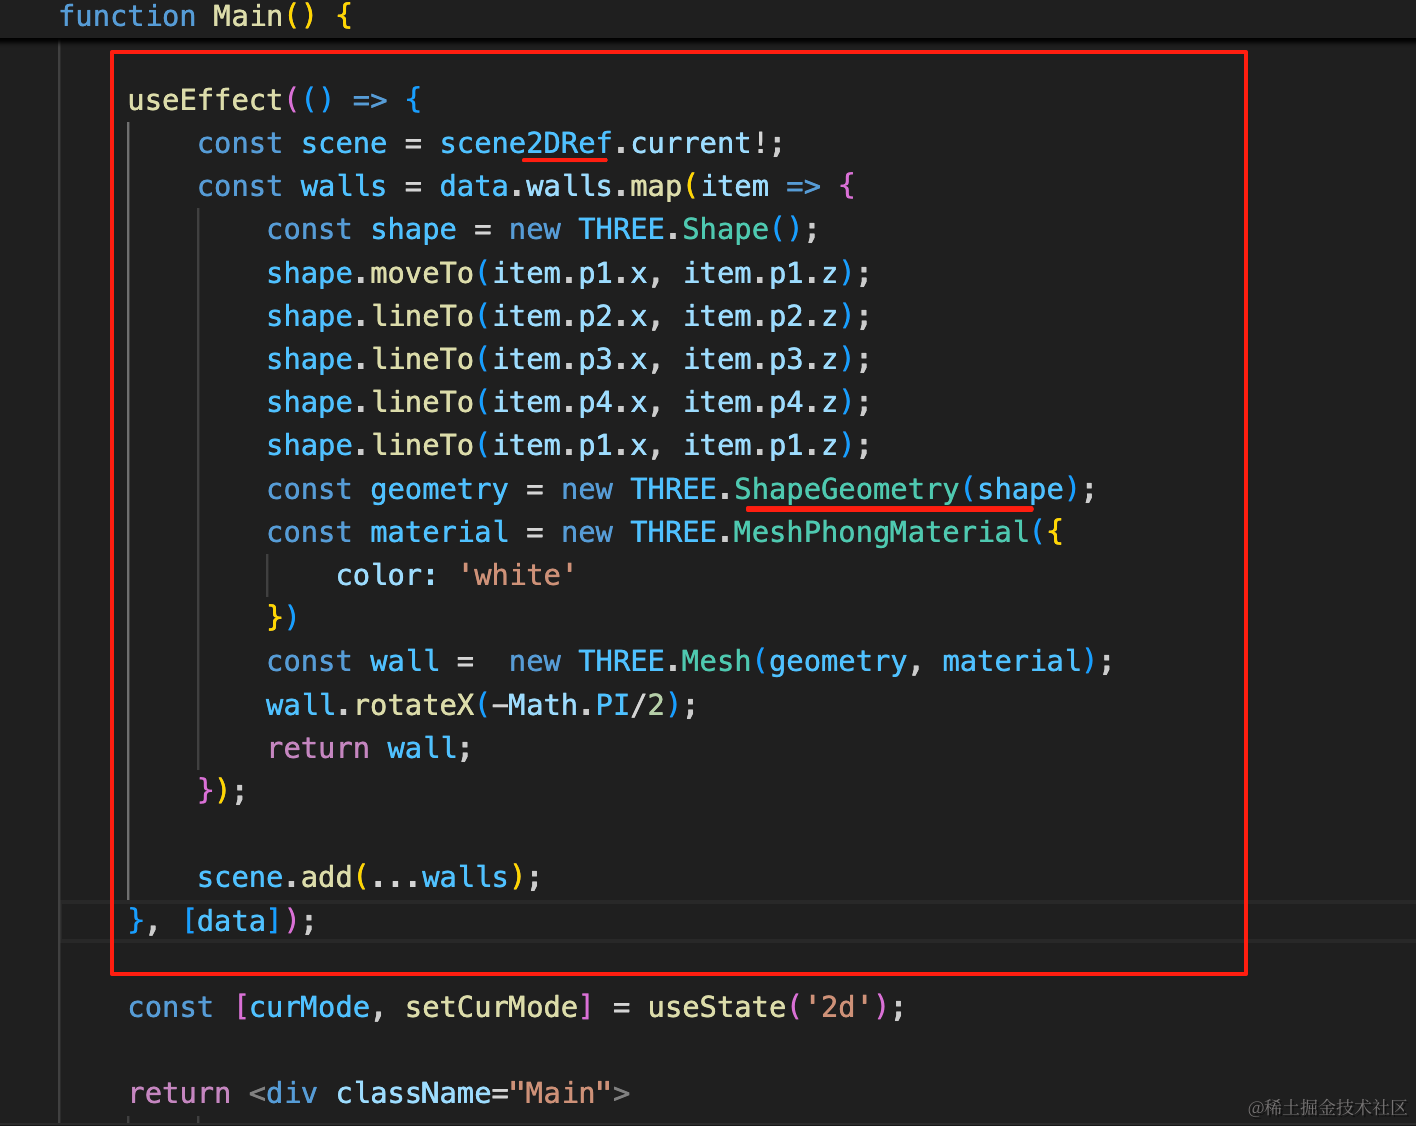
Task: Click 'const walls' variable declaration
Action: click(x=292, y=186)
